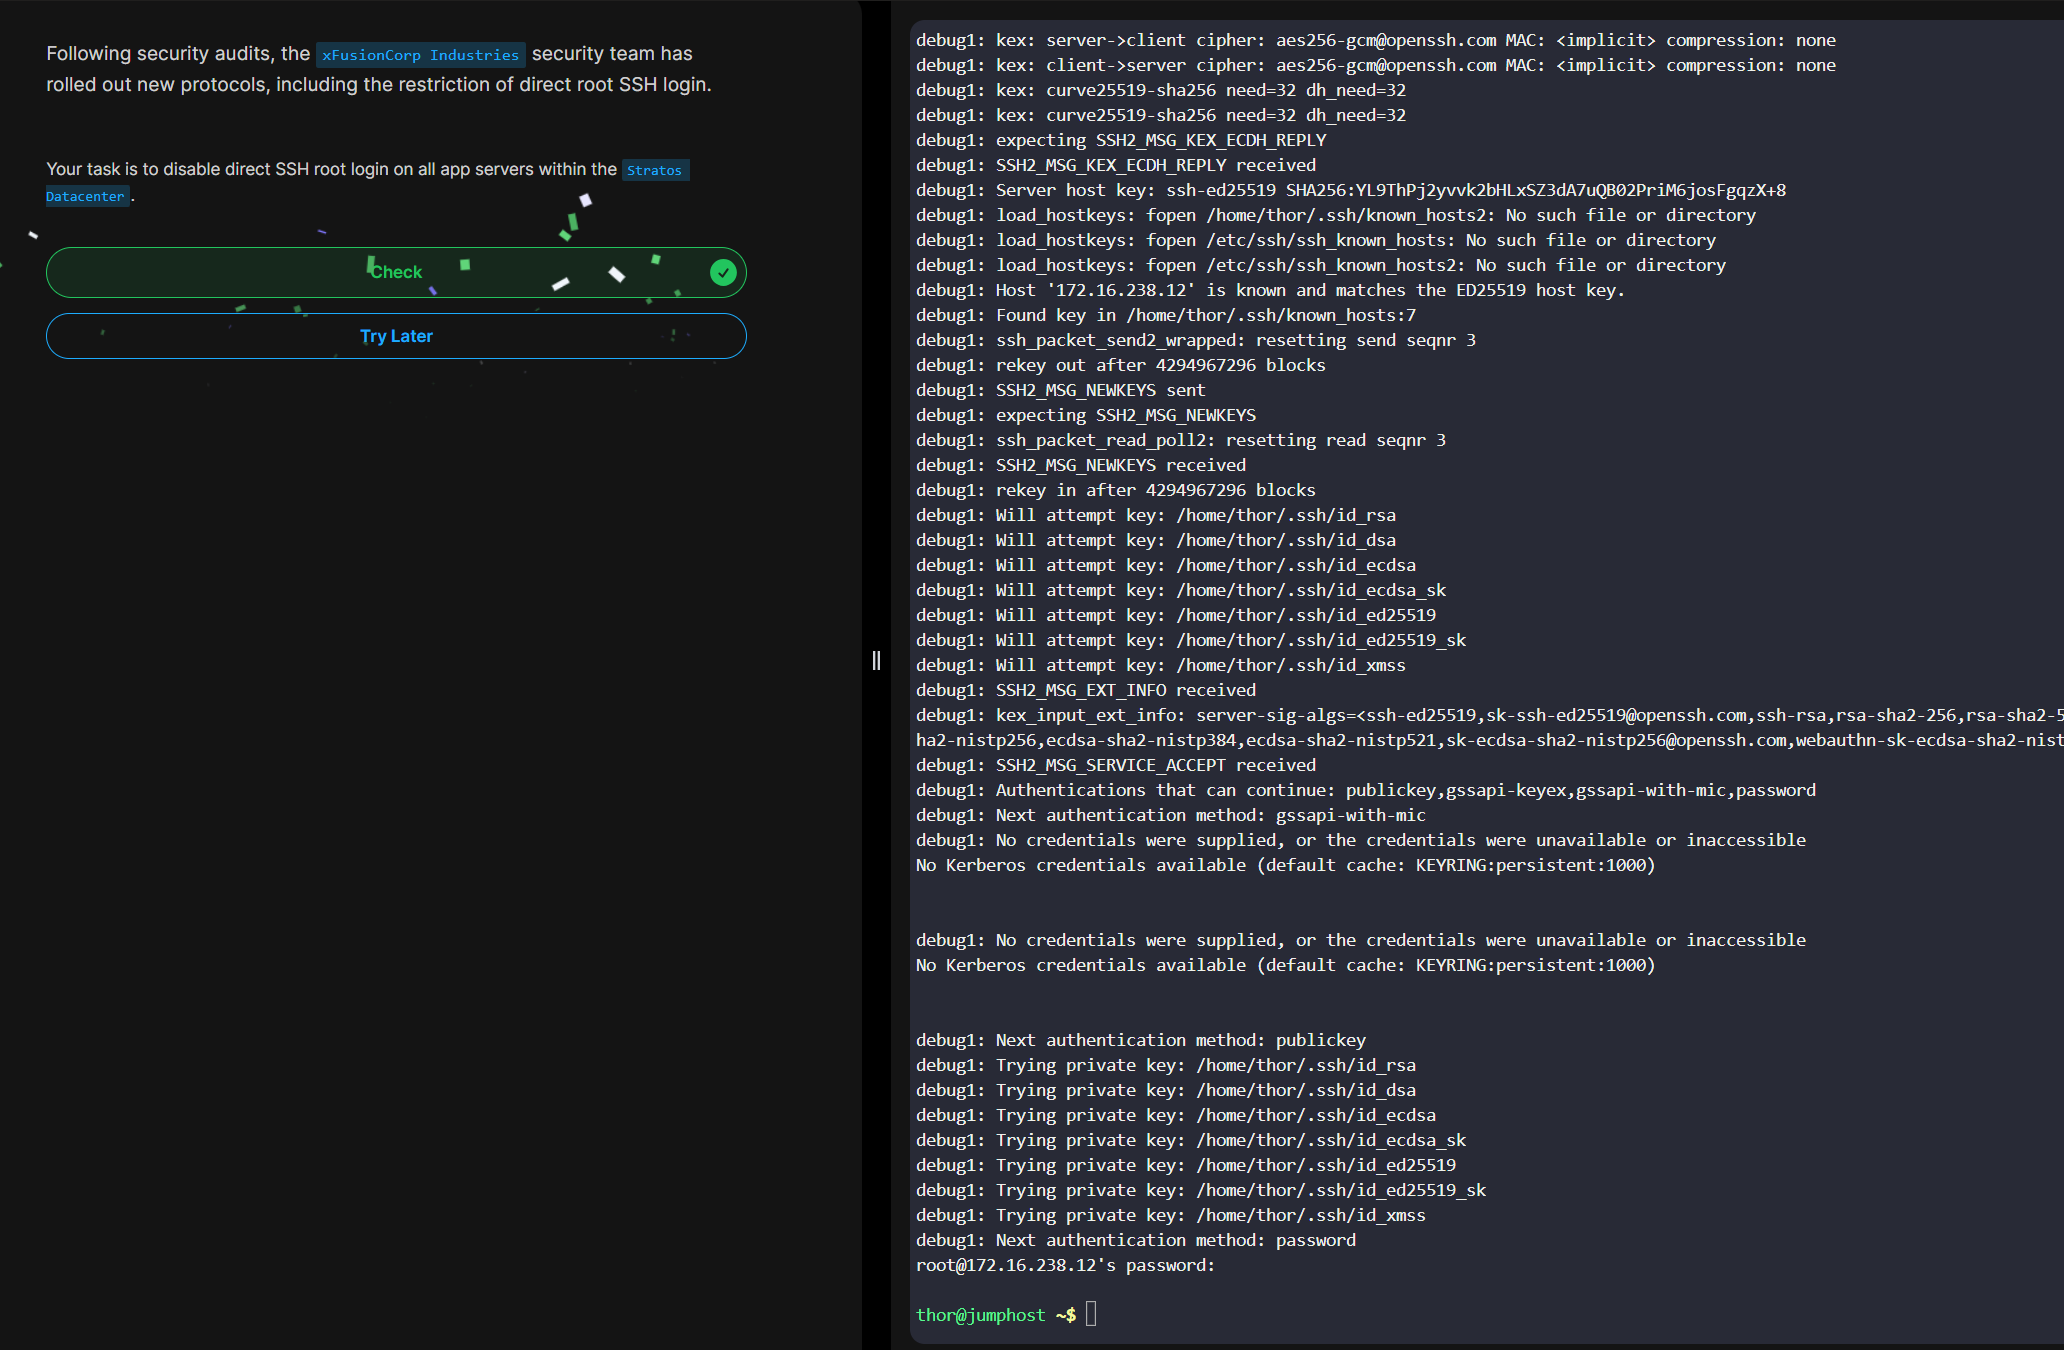Click the green checkmark icon on Check
Screen dimensions: 2064x1350
coord(723,272)
